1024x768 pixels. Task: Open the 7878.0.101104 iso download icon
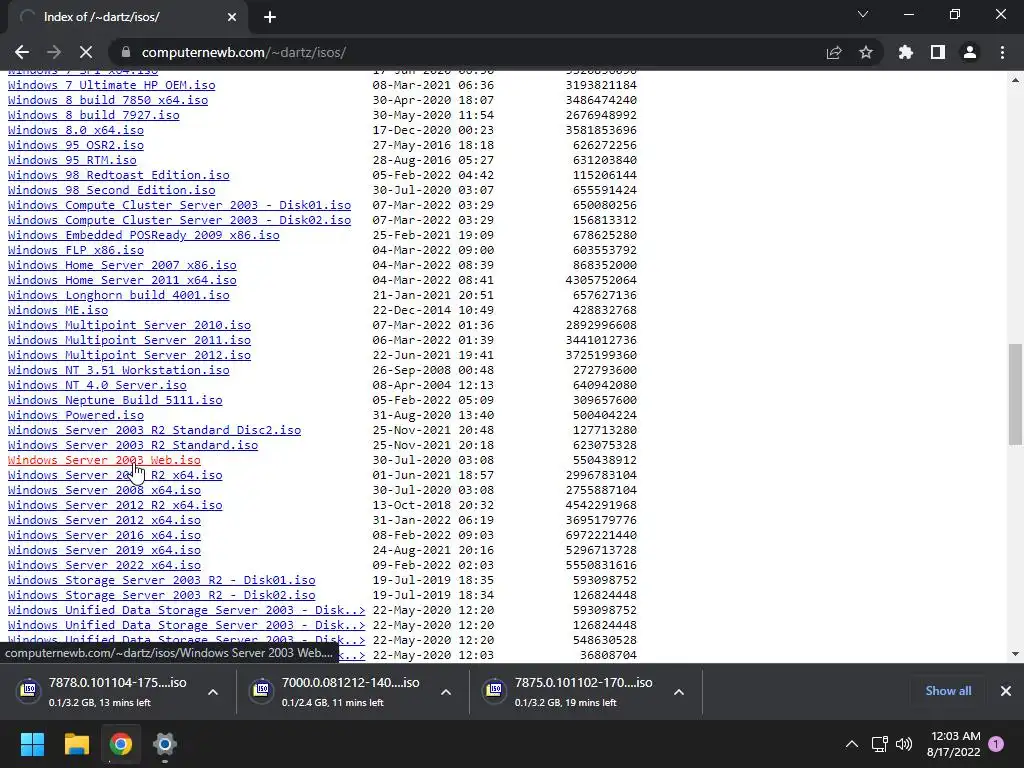click(29, 690)
